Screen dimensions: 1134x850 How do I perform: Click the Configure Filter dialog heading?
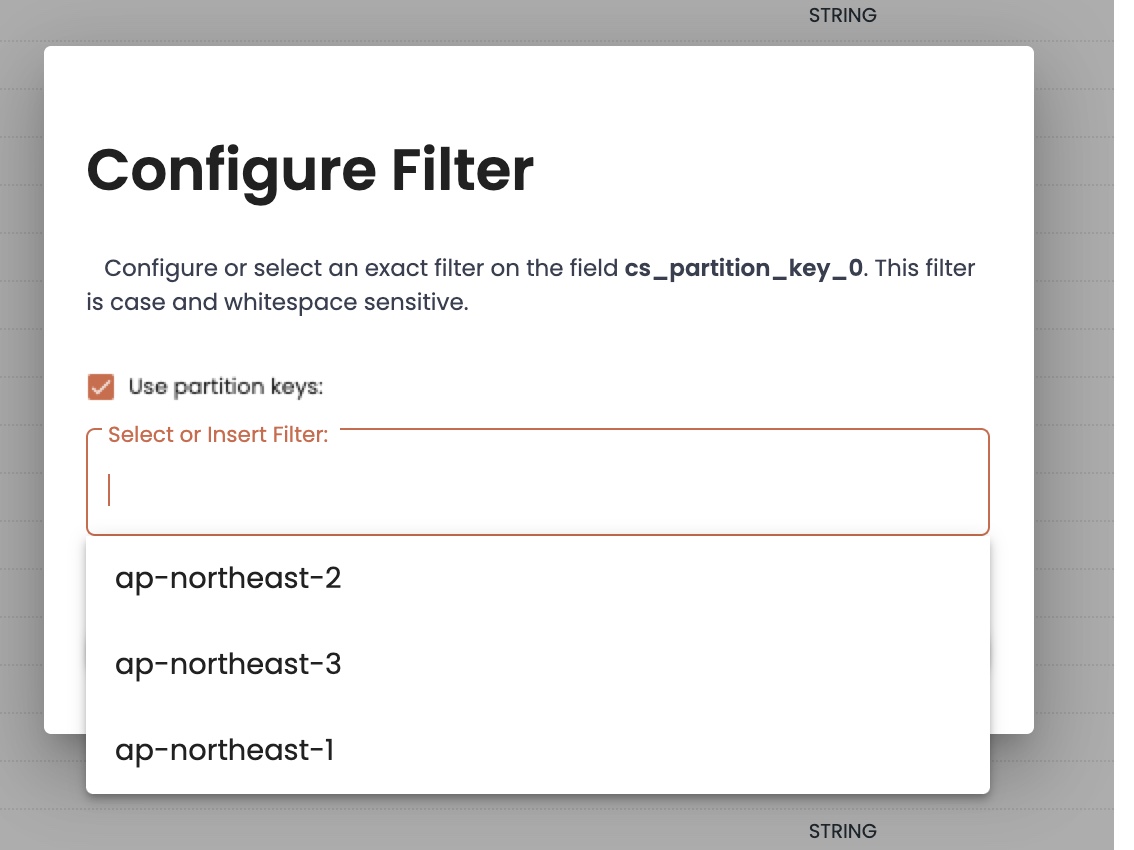[310, 171]
